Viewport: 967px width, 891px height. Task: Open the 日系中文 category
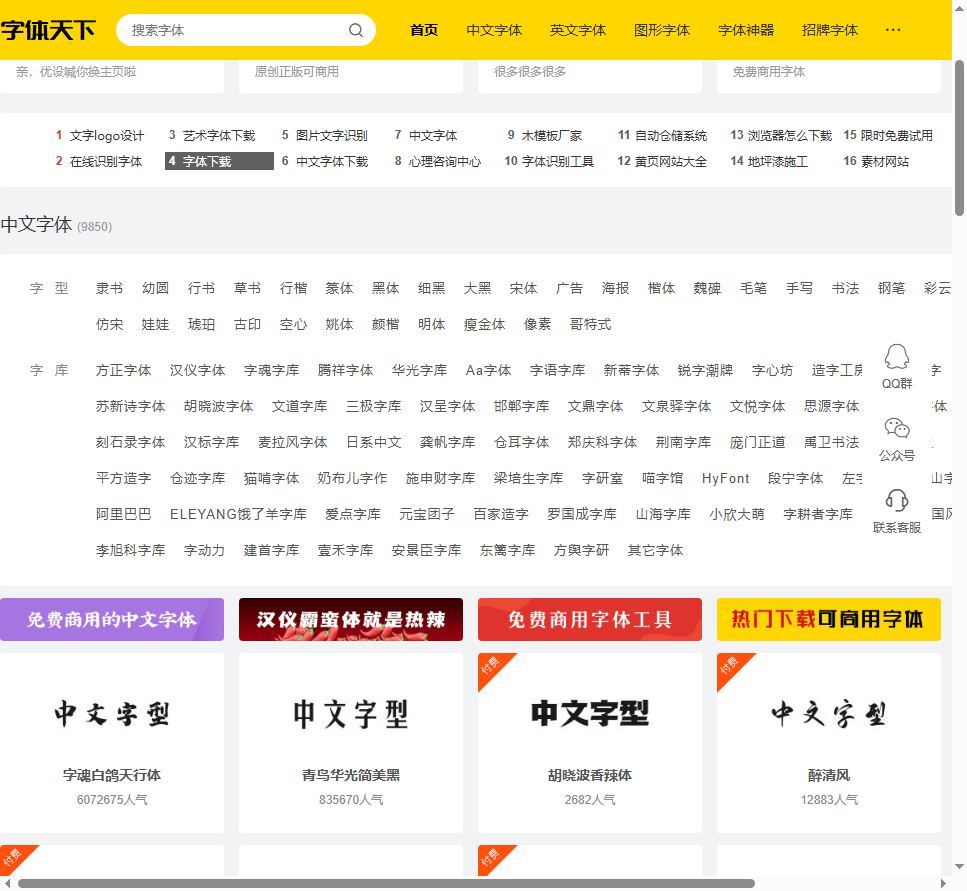[374, 442]
